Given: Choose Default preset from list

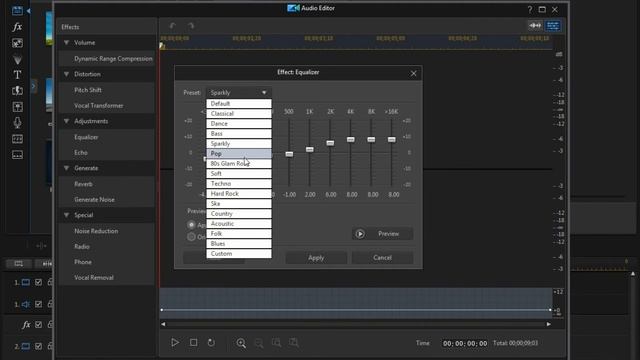Looking at the screenshot, I should click(239, 104).
